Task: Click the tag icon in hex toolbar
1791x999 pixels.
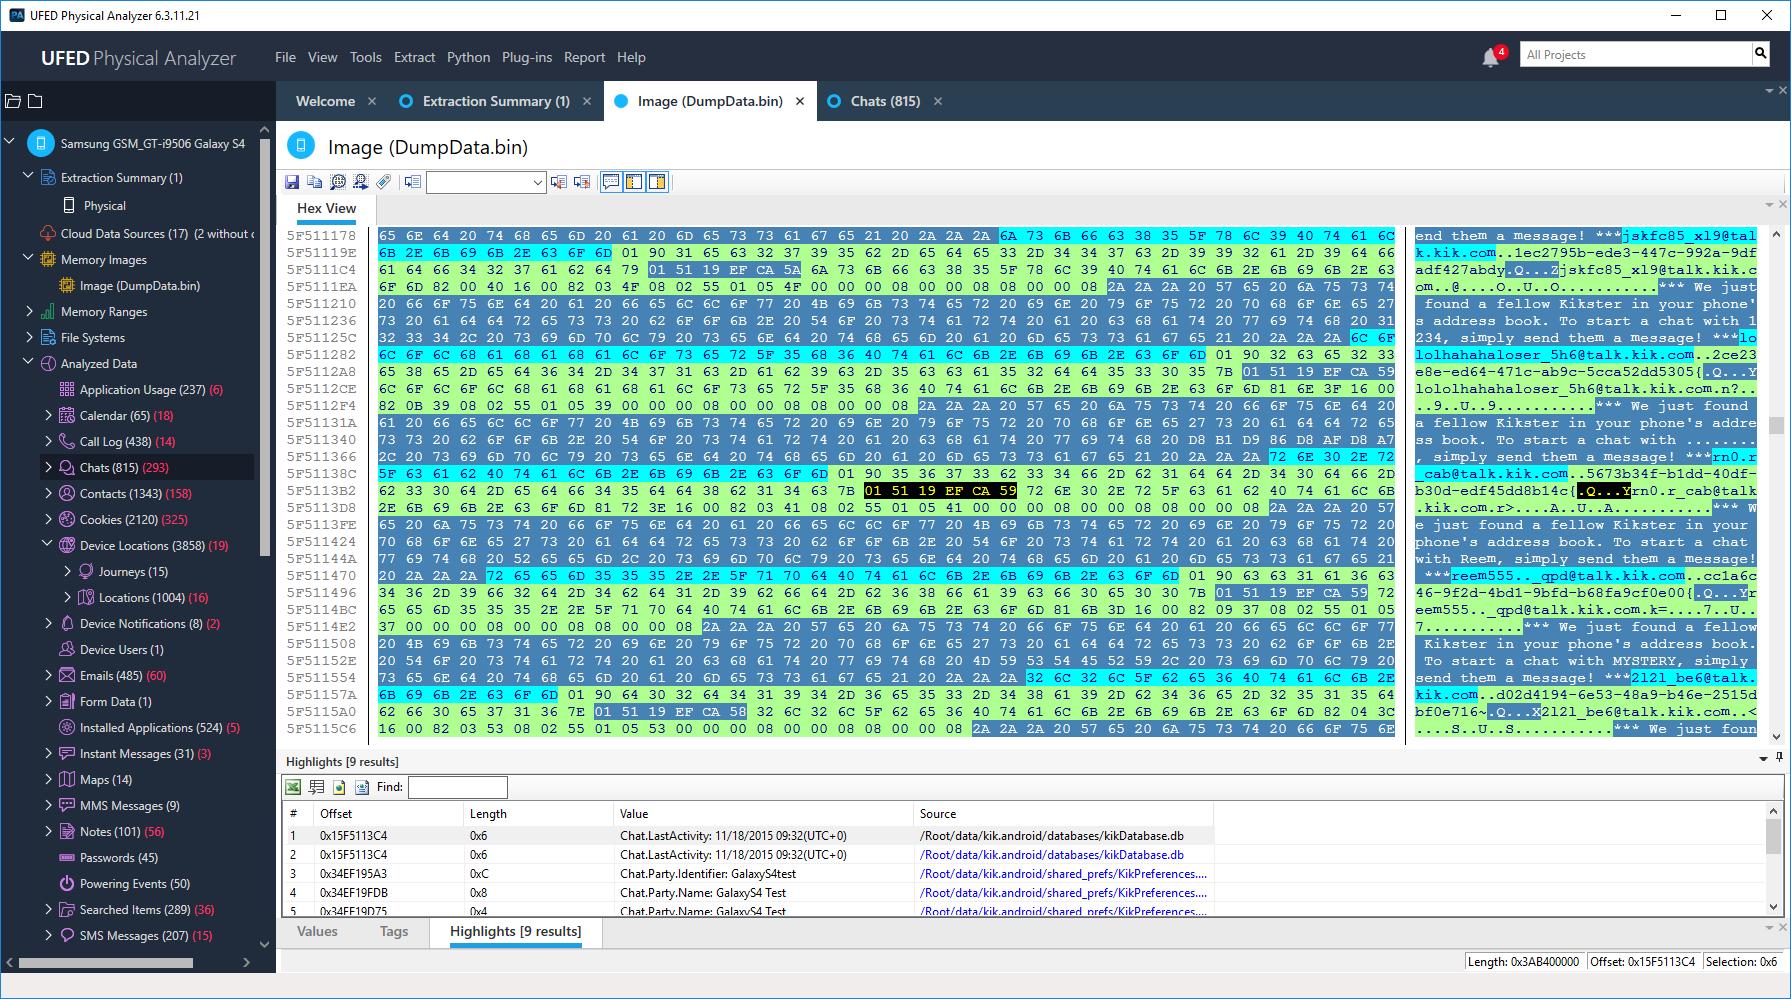Action: click(383, 182)
